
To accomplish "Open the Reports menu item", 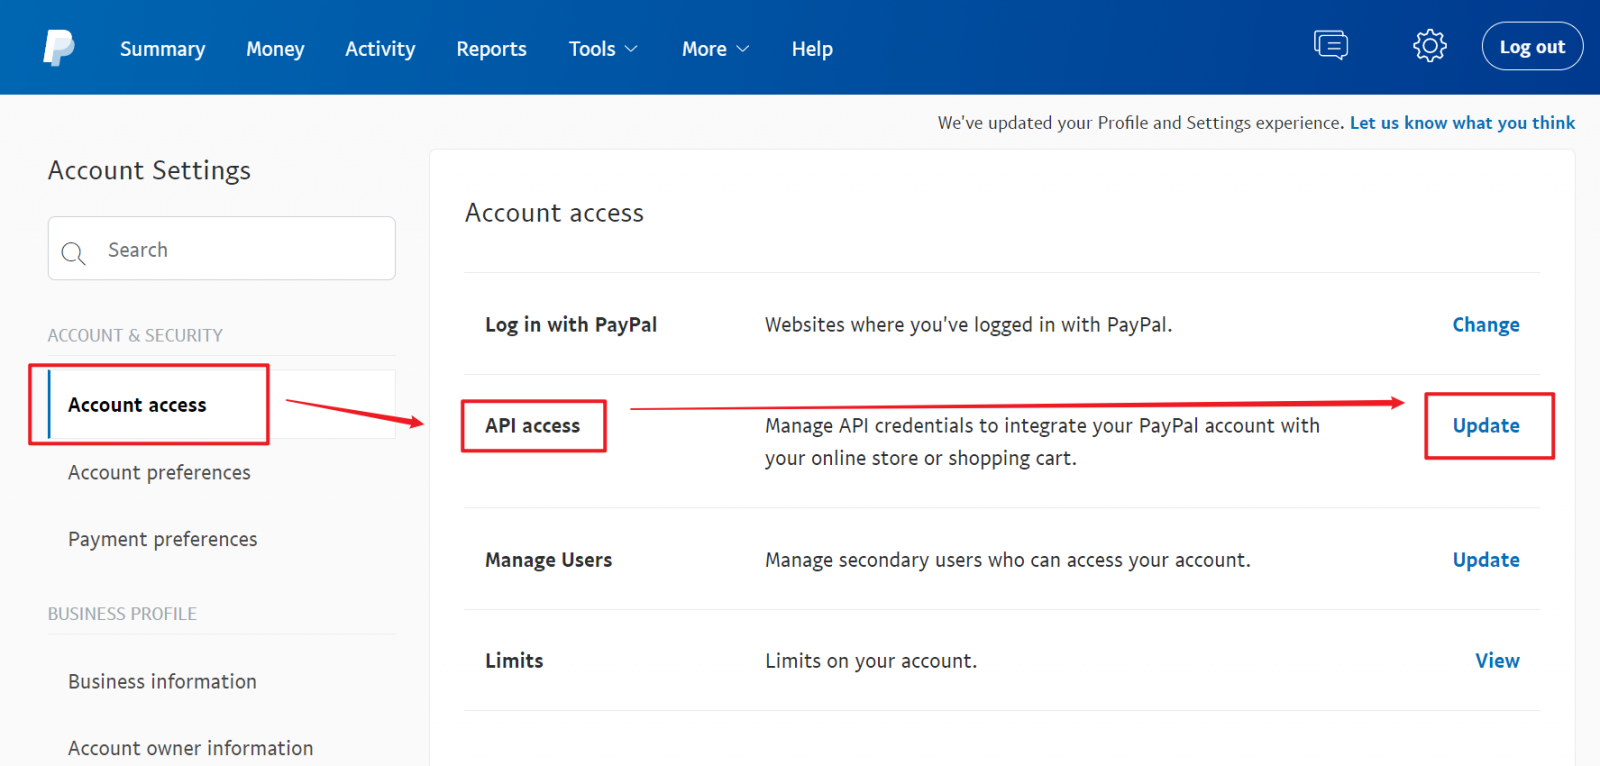I will coord(491,49).
